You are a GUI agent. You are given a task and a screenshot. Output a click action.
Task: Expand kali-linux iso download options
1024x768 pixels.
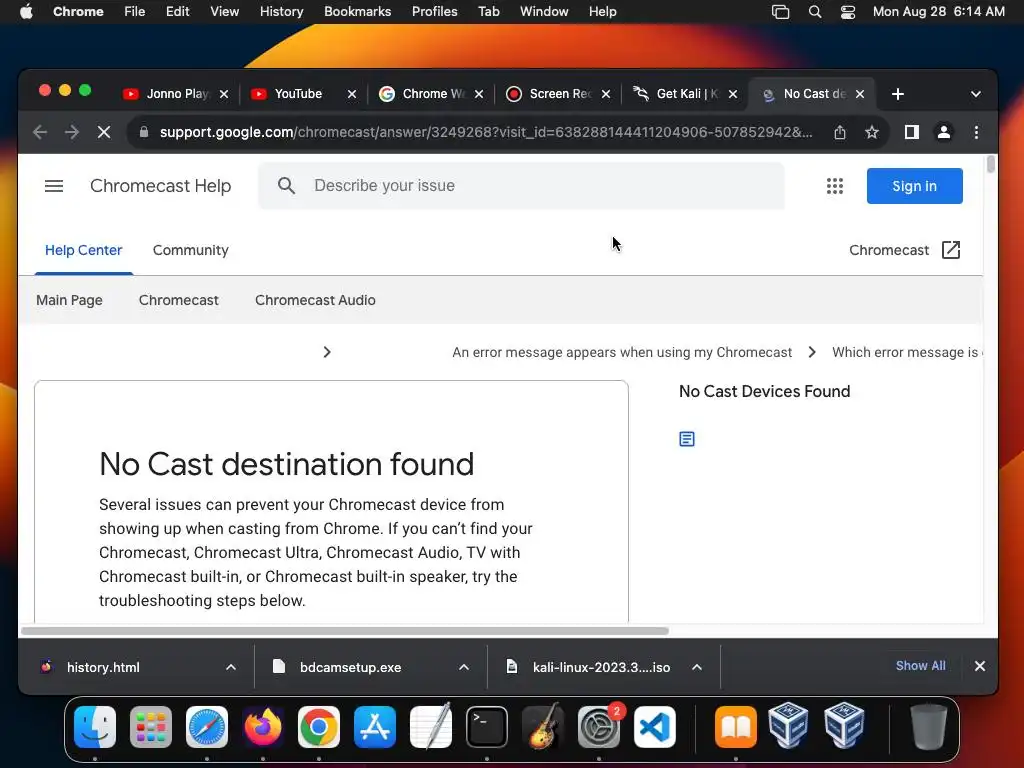click(x=697, y=667)
